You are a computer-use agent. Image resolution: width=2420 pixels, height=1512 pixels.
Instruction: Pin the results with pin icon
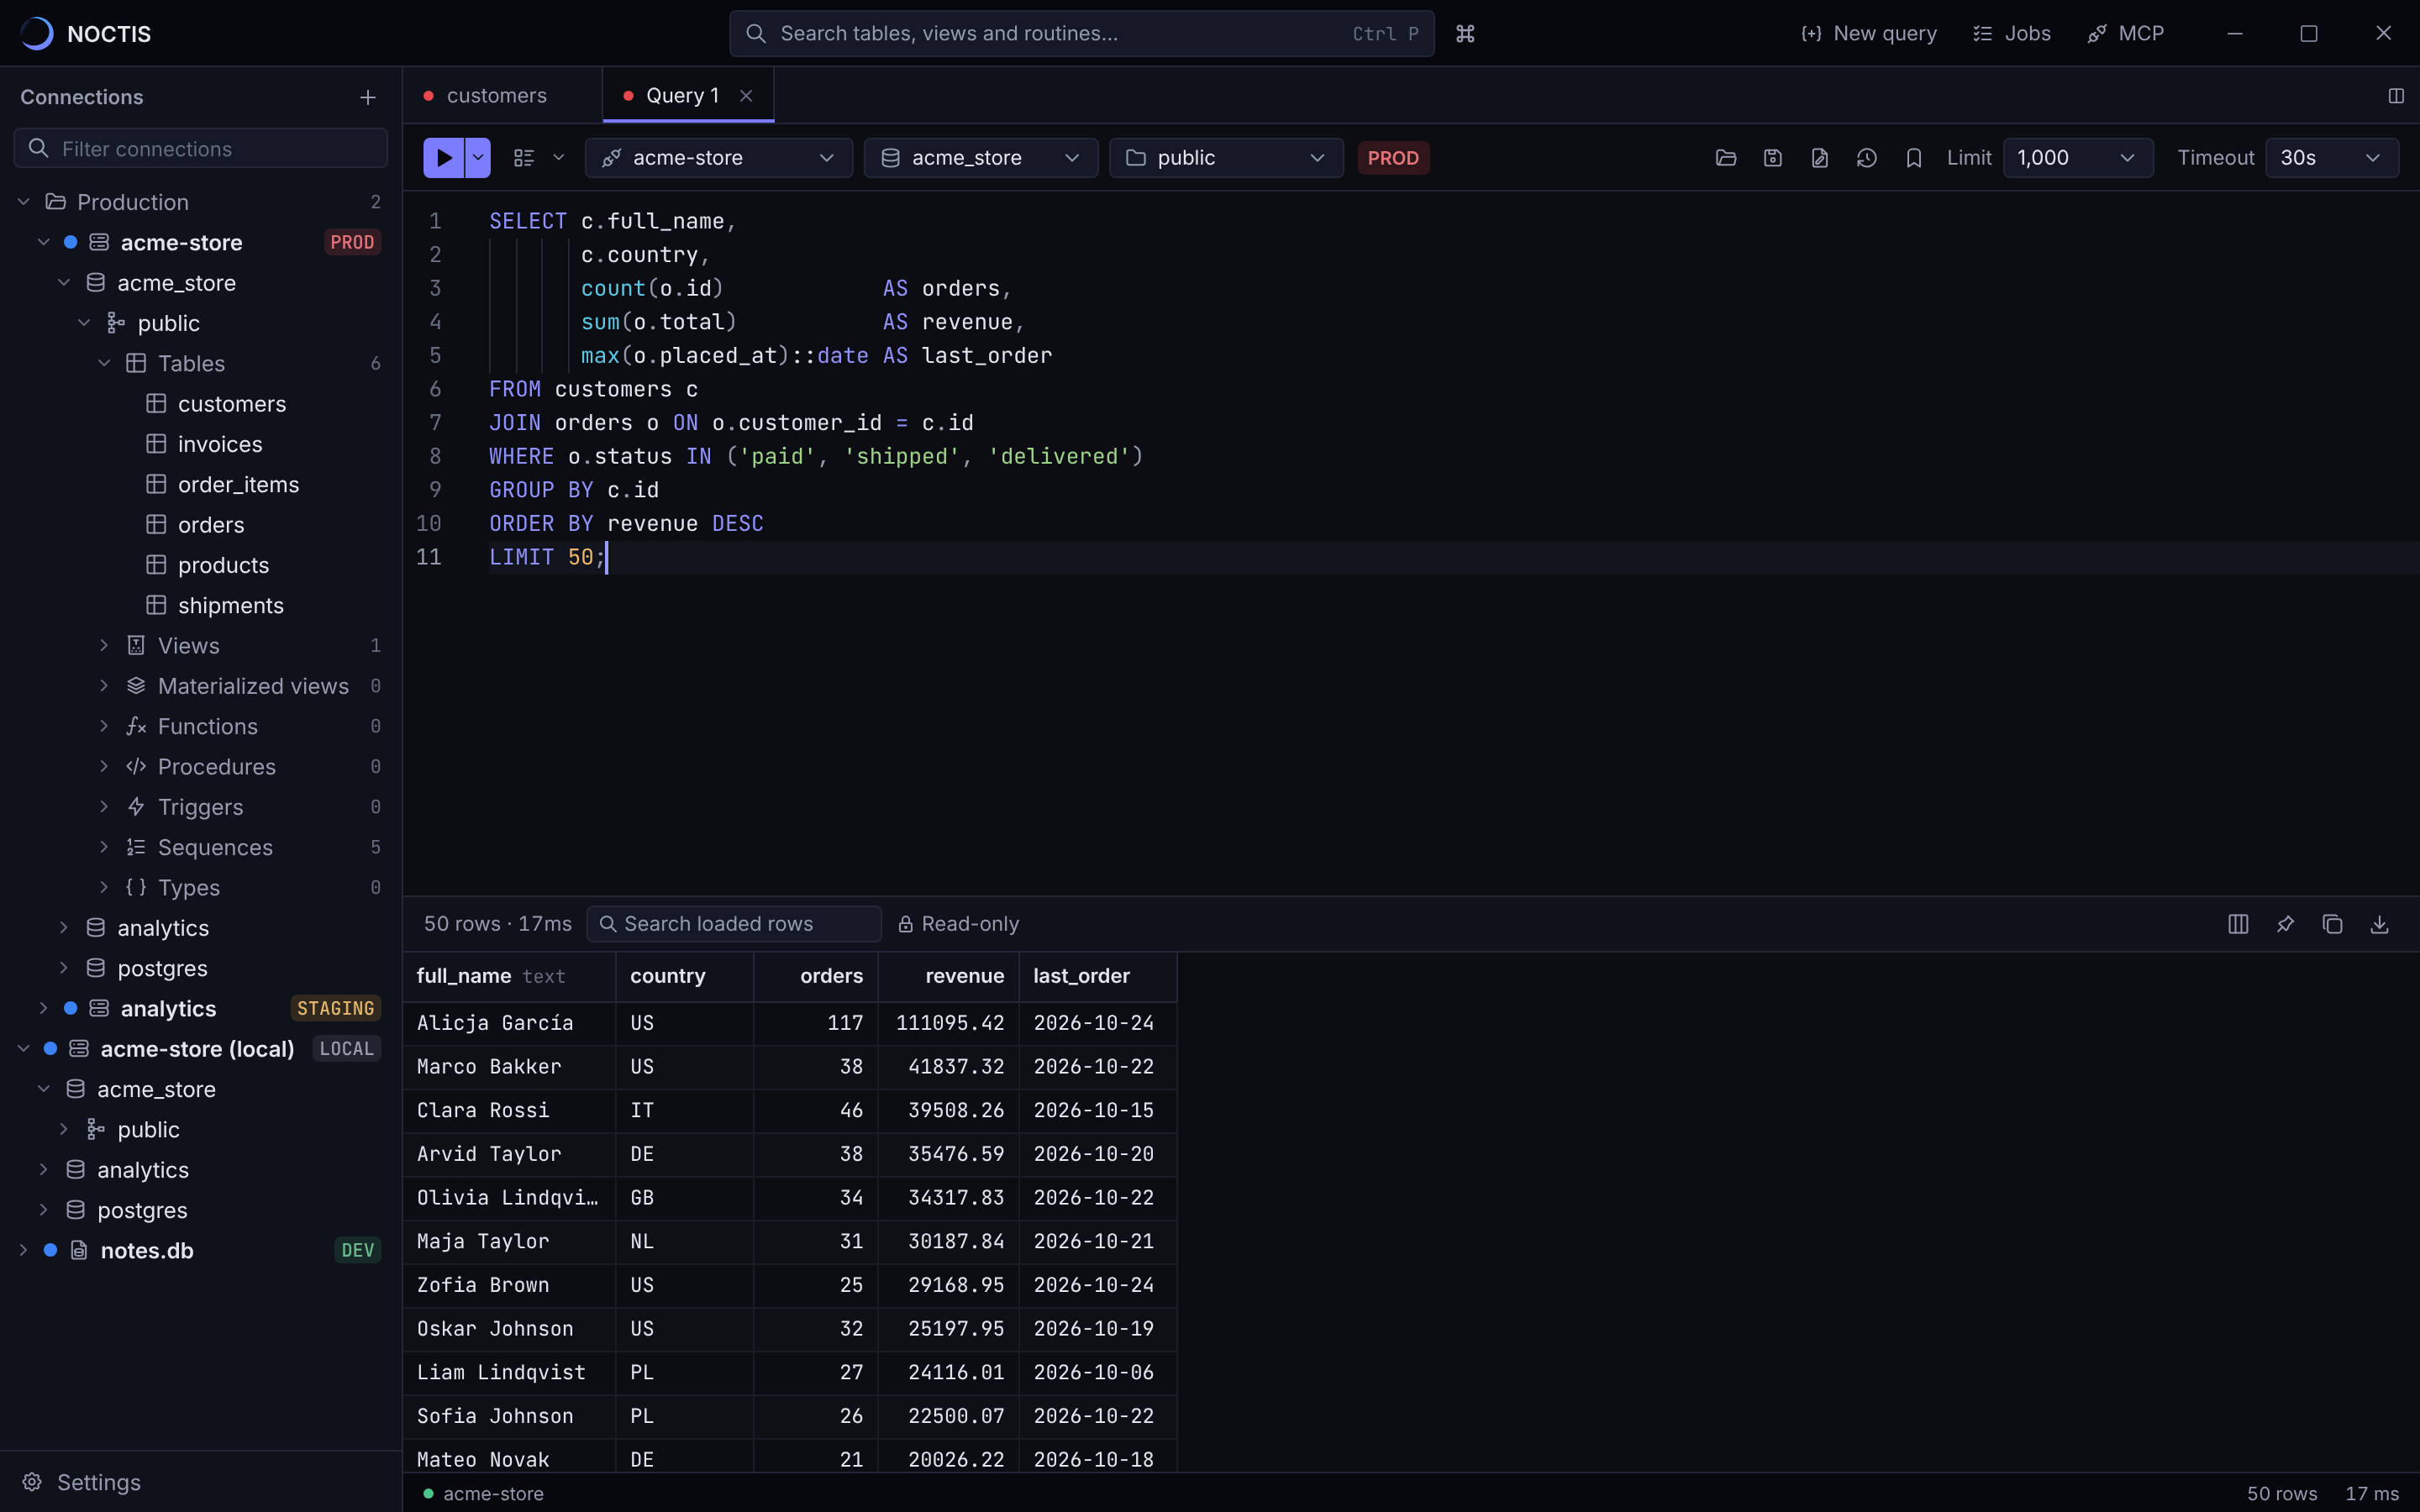(x=2285, y=924)
